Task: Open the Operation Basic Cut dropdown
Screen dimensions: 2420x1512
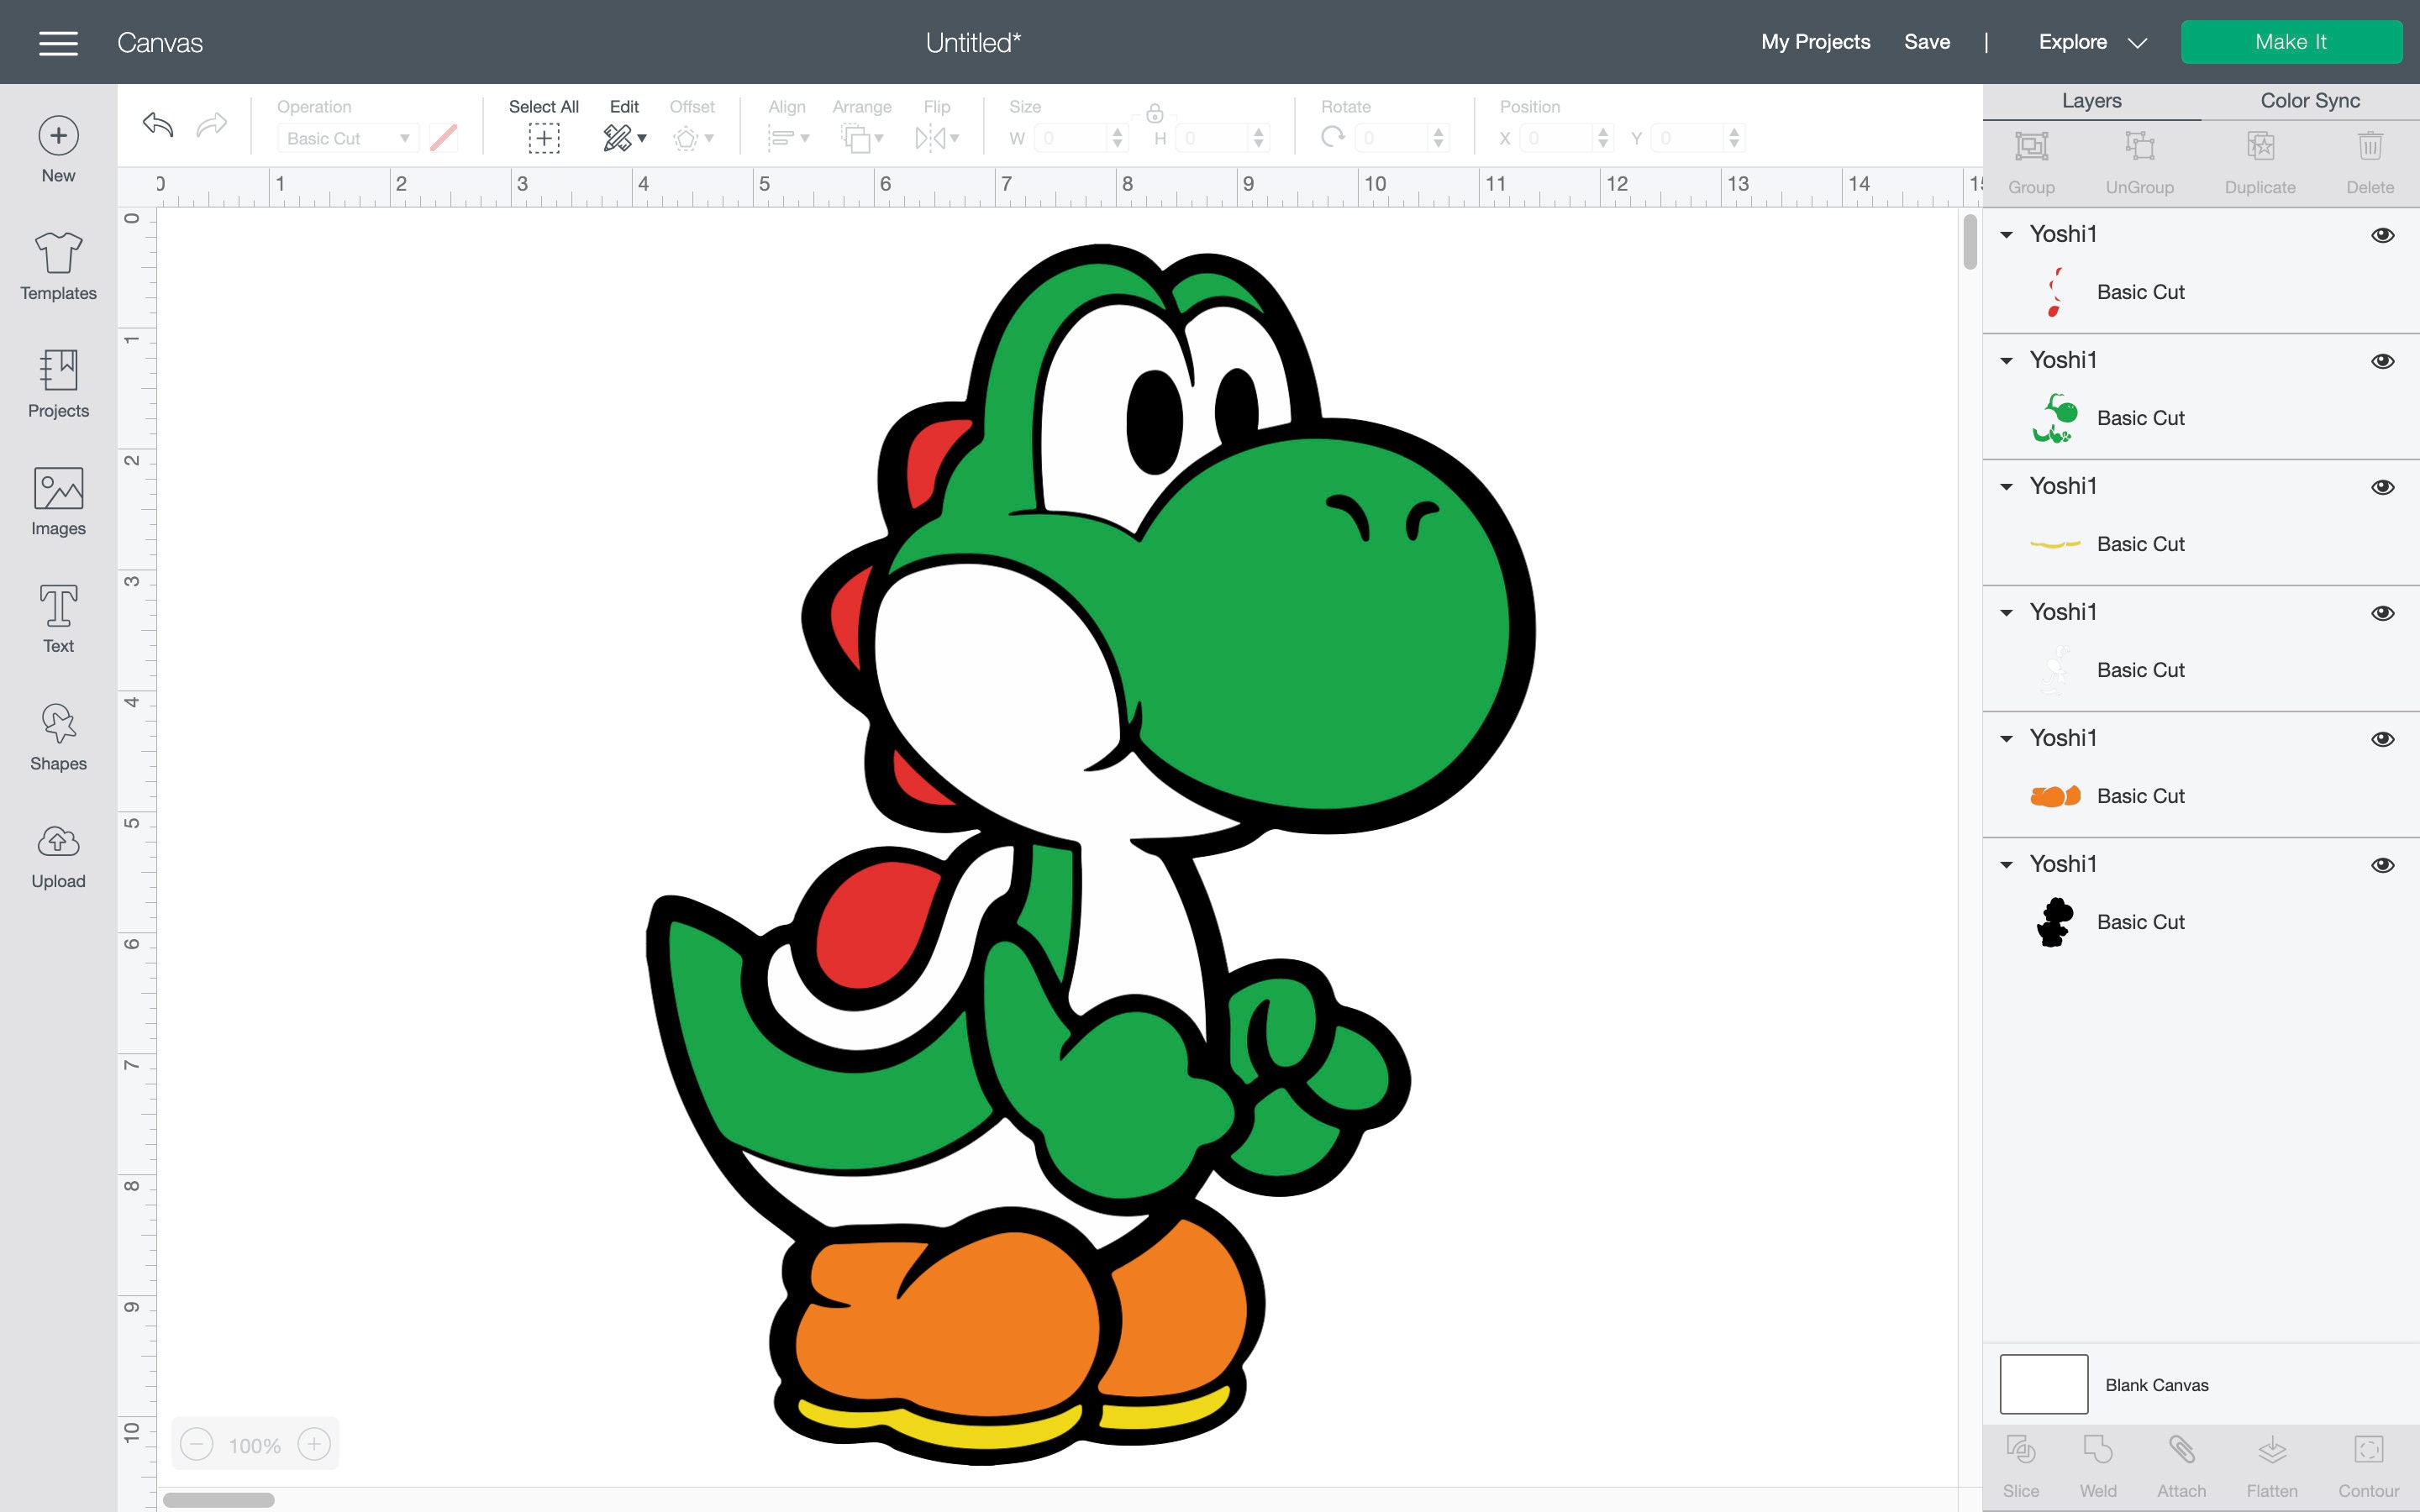Action: click(x=347, y=138)
